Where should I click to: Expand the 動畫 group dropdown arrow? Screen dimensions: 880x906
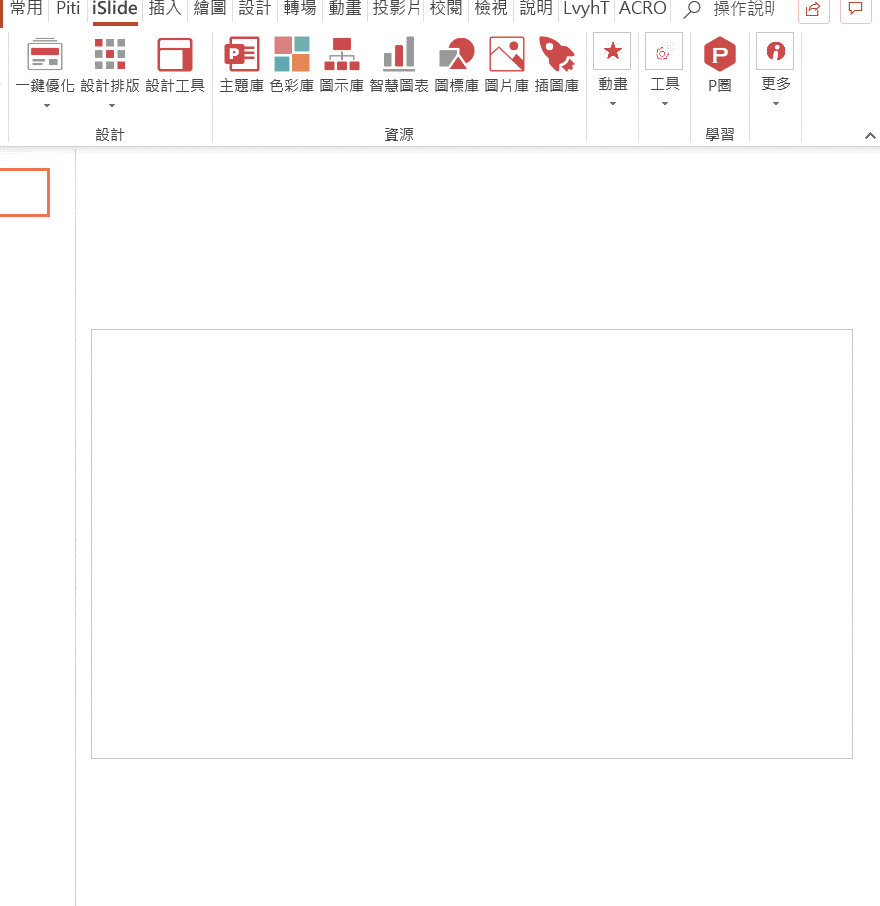click(x=613, y=104)
